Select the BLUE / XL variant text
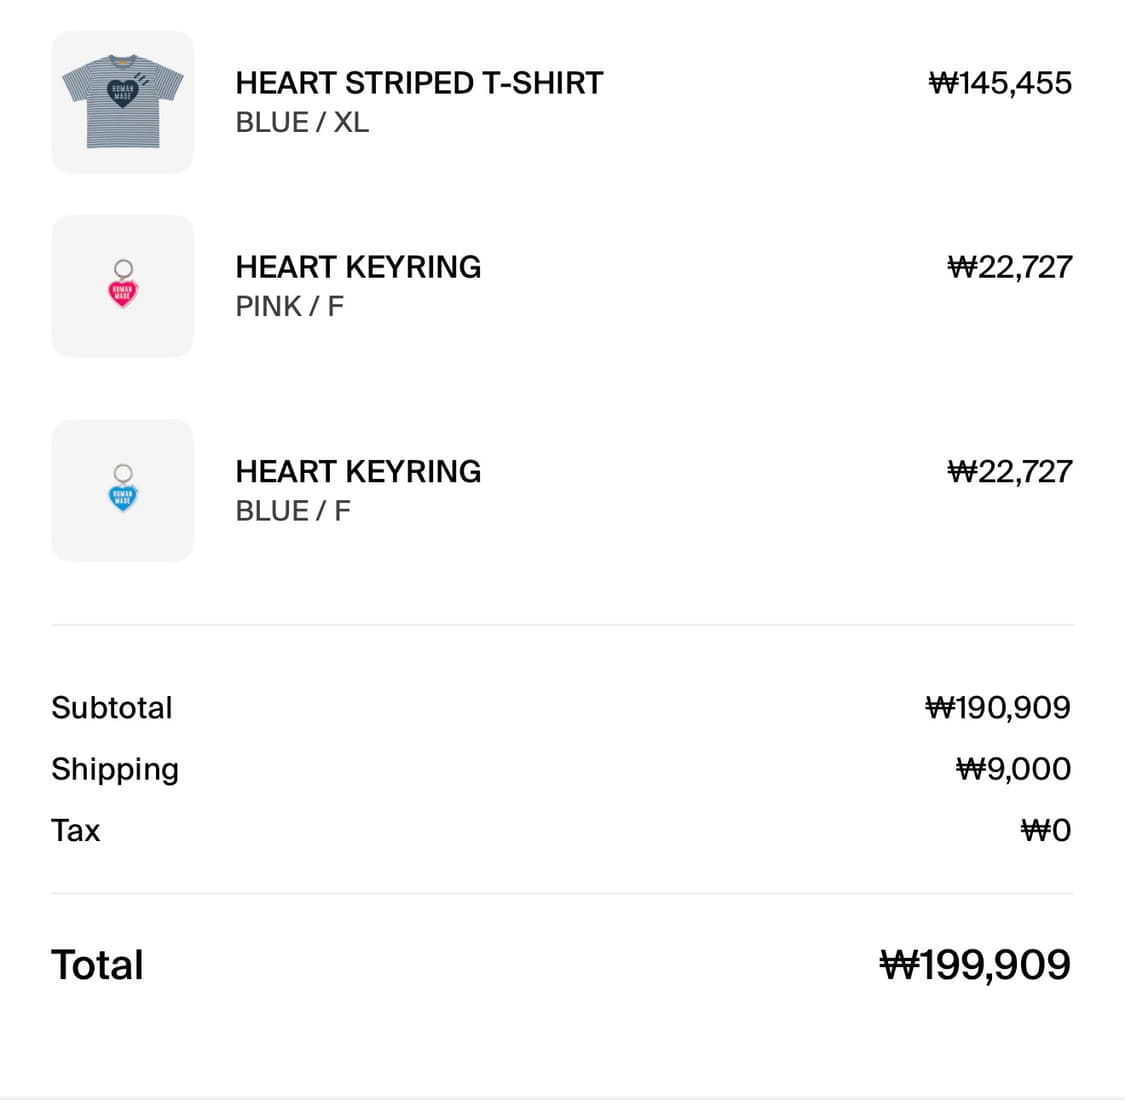 [x=302, y=122]
